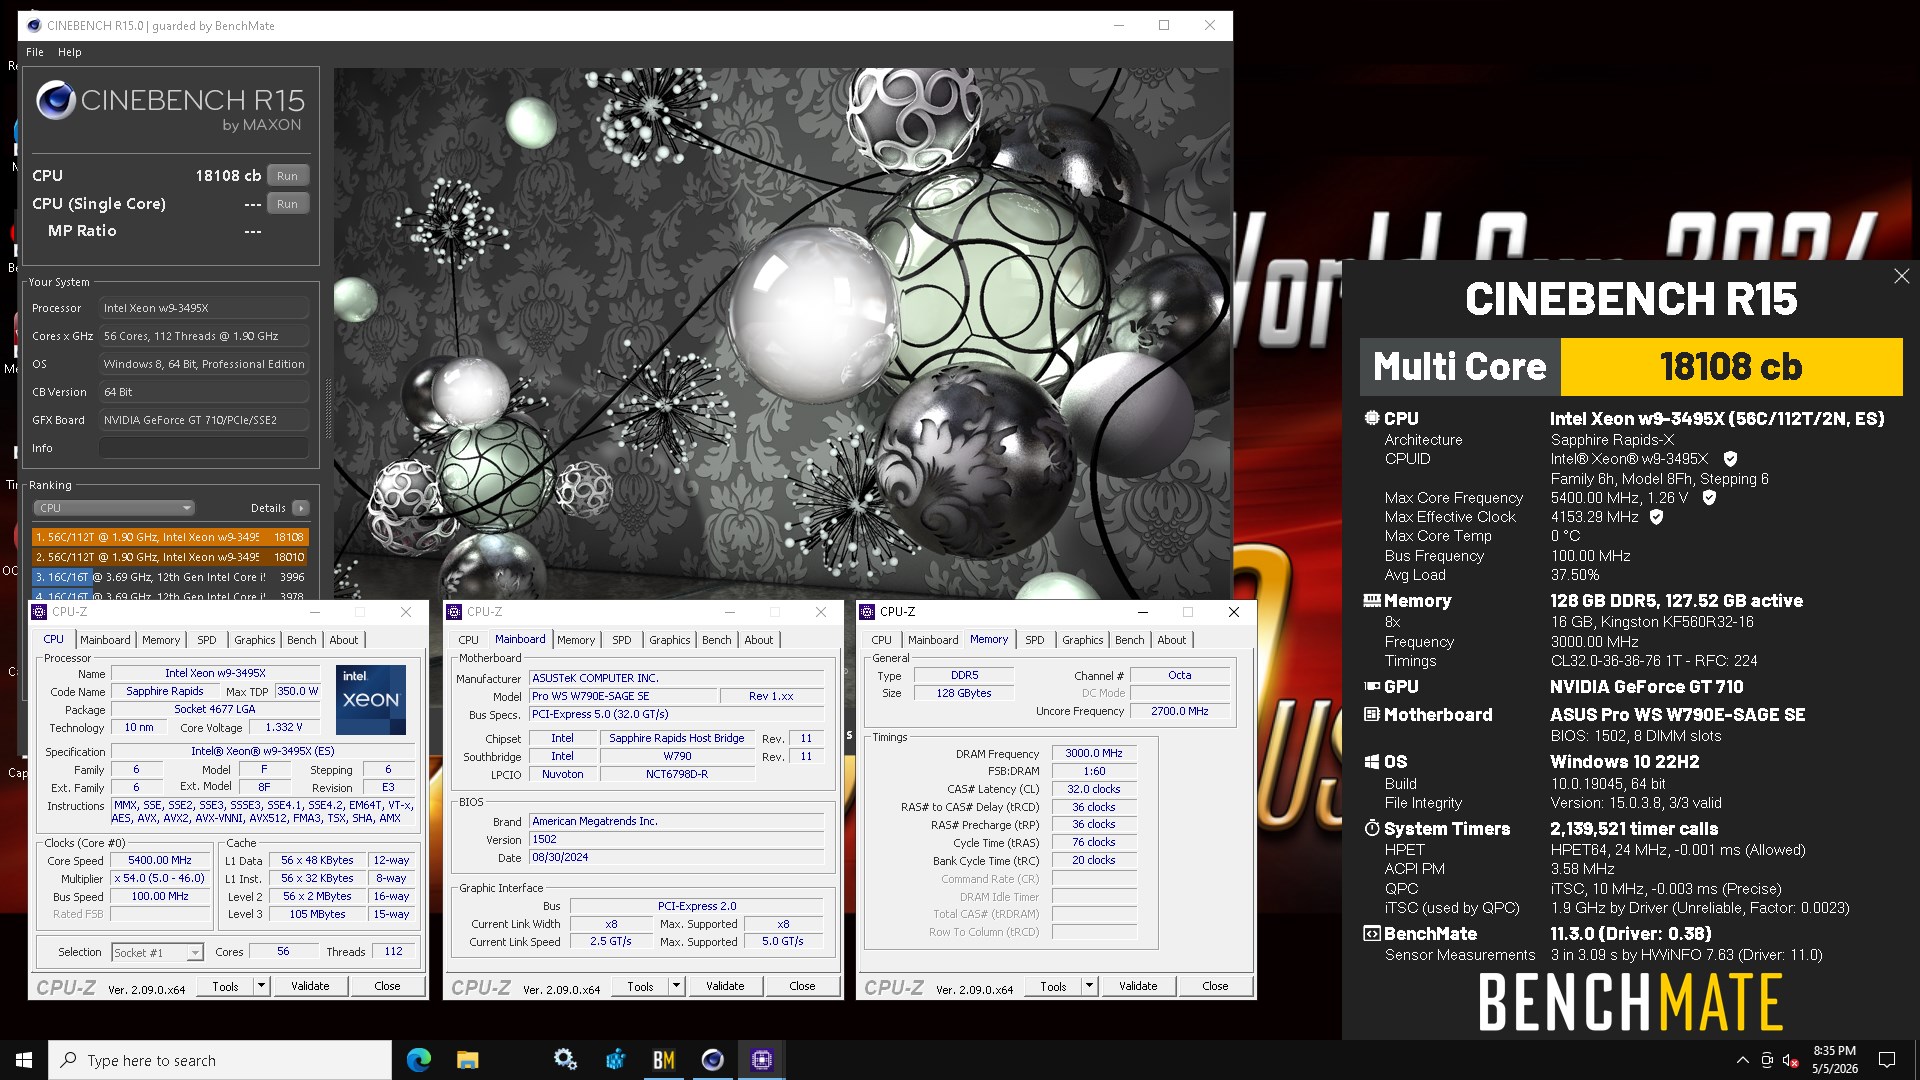Click Close button in first CPU-Z window
Viewport: 1920px width, 1080px height.
click(387, 986)
